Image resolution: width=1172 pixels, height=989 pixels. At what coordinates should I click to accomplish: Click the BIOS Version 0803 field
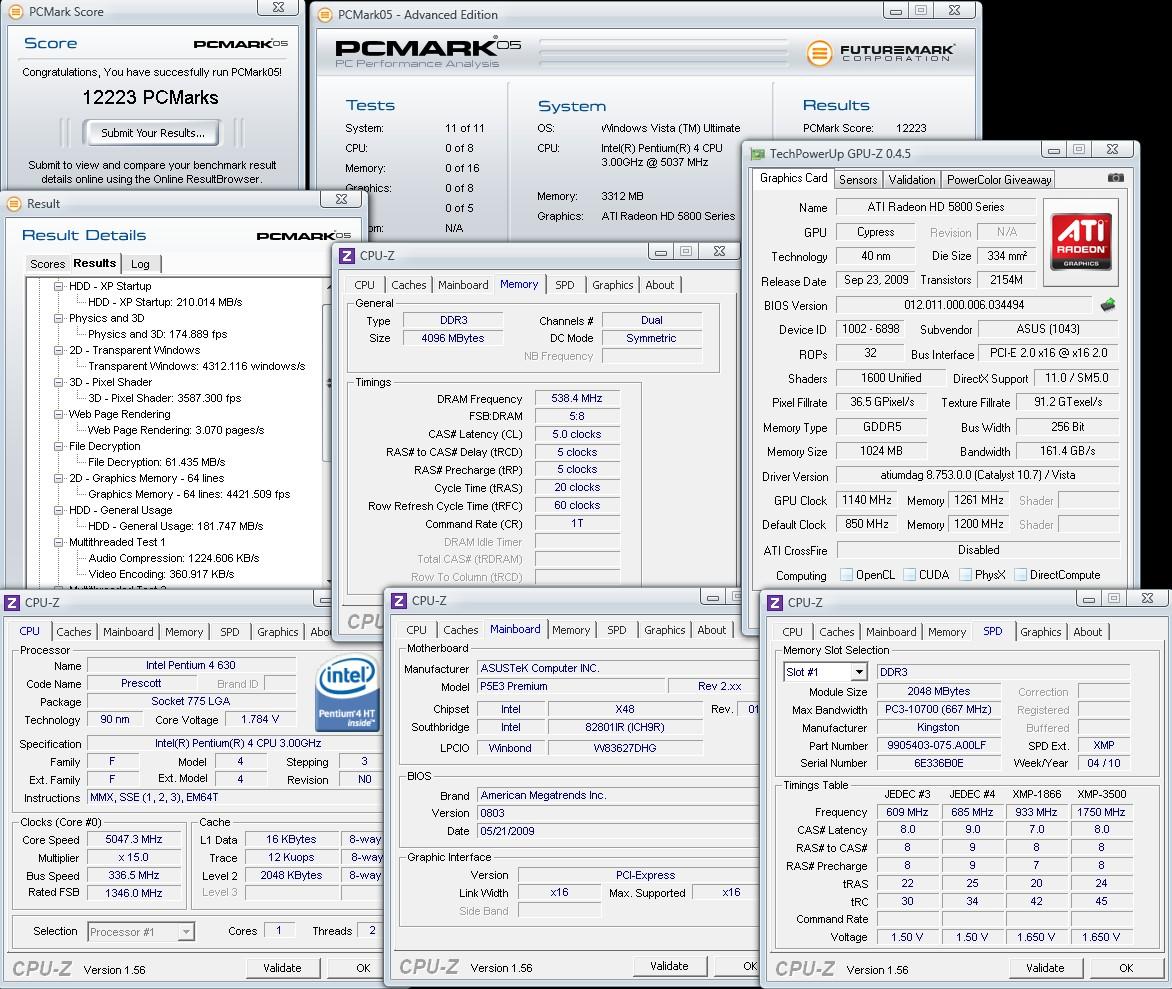(617, 813)
